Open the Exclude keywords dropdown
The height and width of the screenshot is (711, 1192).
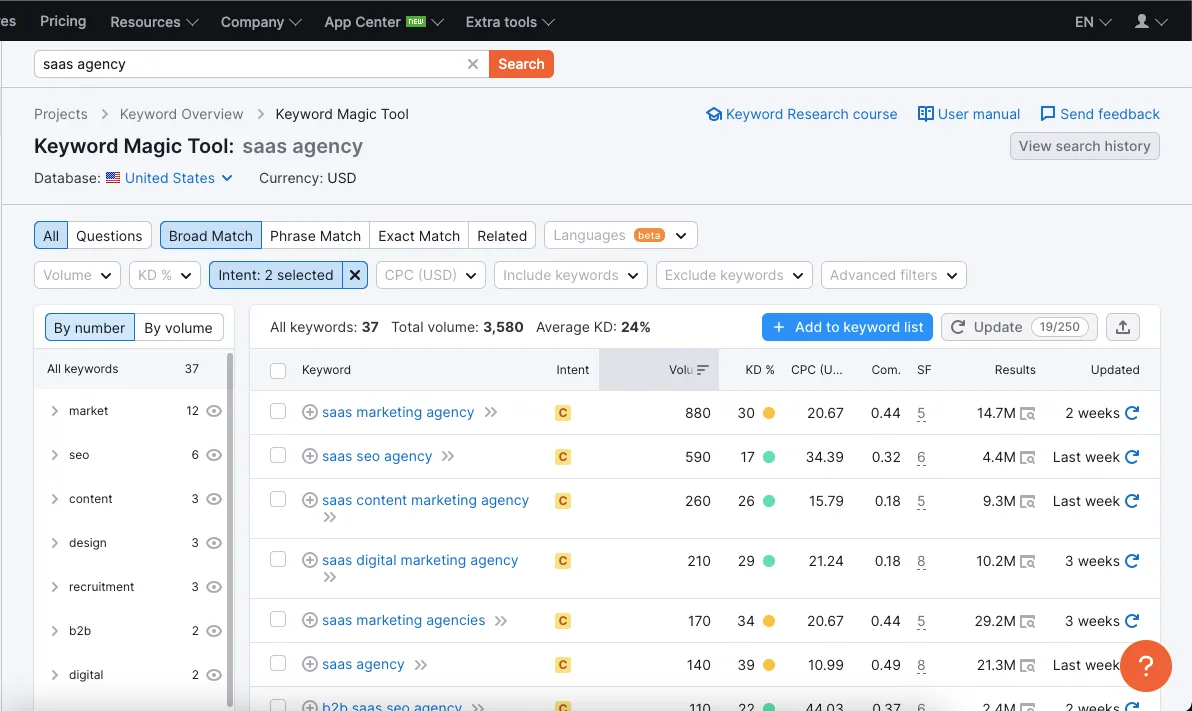coord(734,275)
